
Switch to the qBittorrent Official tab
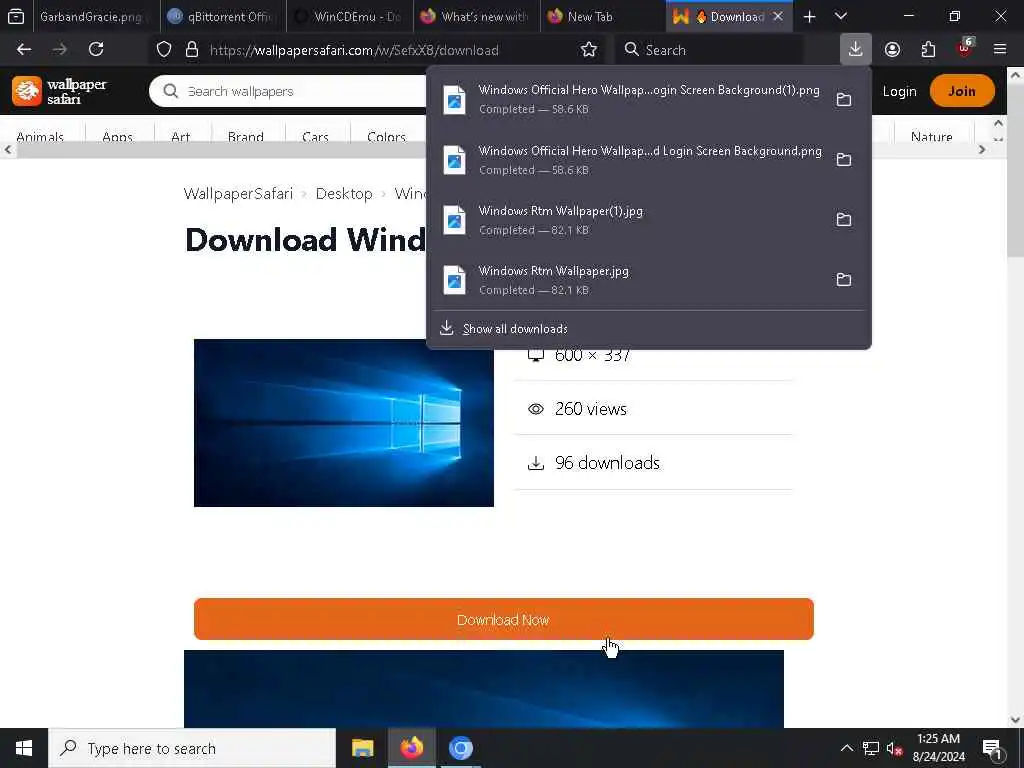[x=222, y=17]
